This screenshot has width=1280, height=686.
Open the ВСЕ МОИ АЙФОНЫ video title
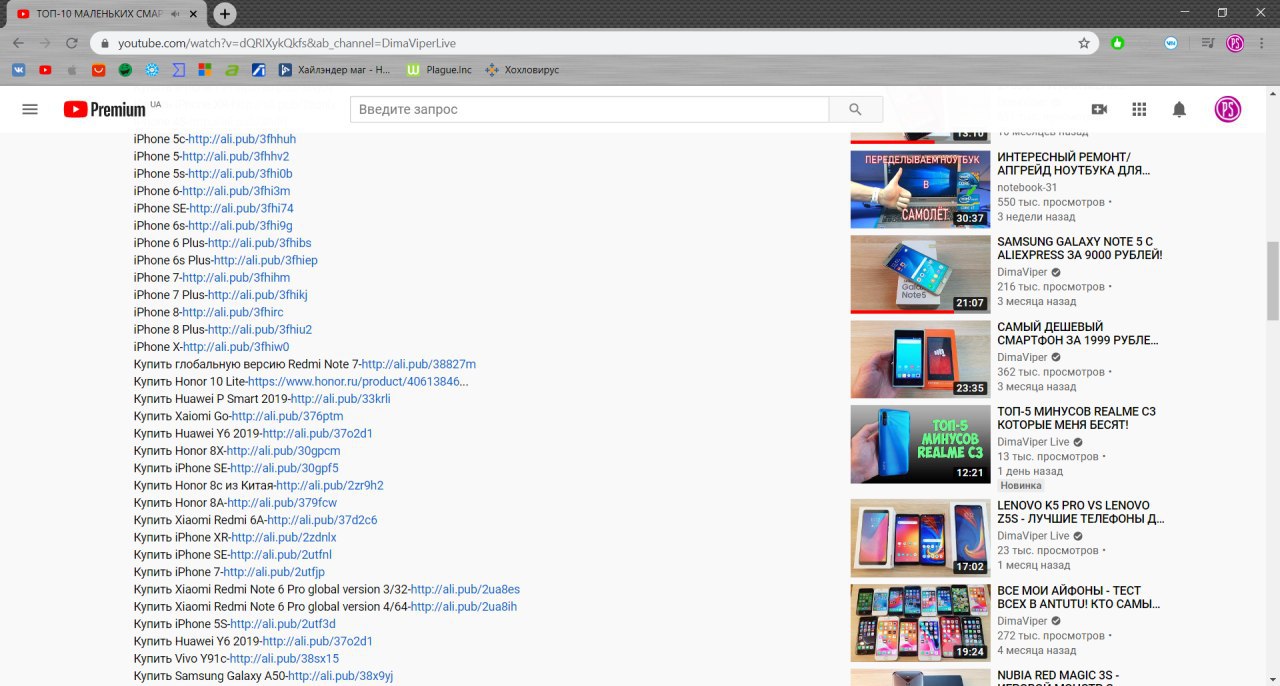tap(1081, 597)
